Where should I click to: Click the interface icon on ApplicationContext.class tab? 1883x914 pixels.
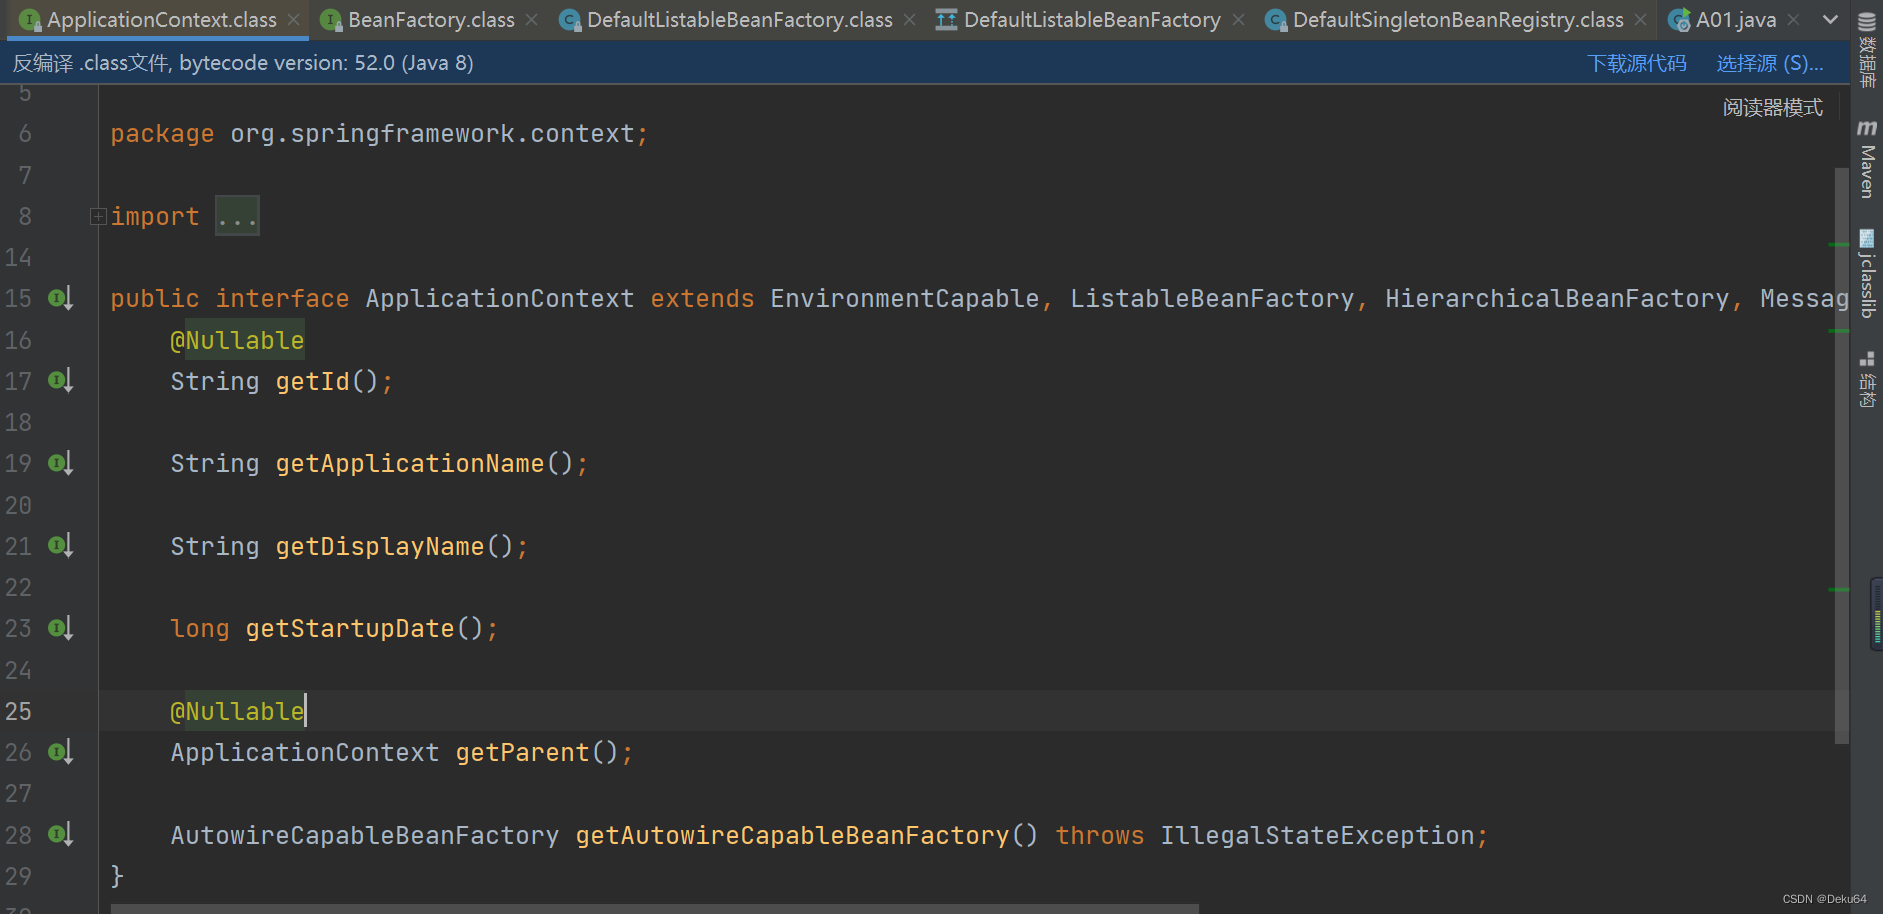28,19
